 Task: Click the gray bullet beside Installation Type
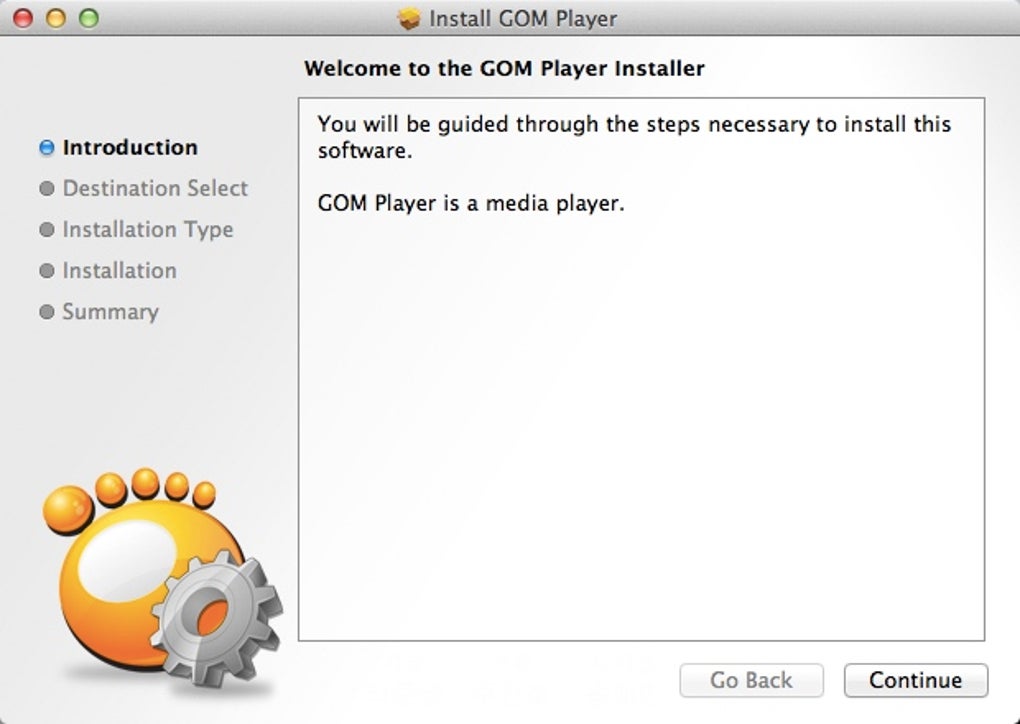[46, 230]
